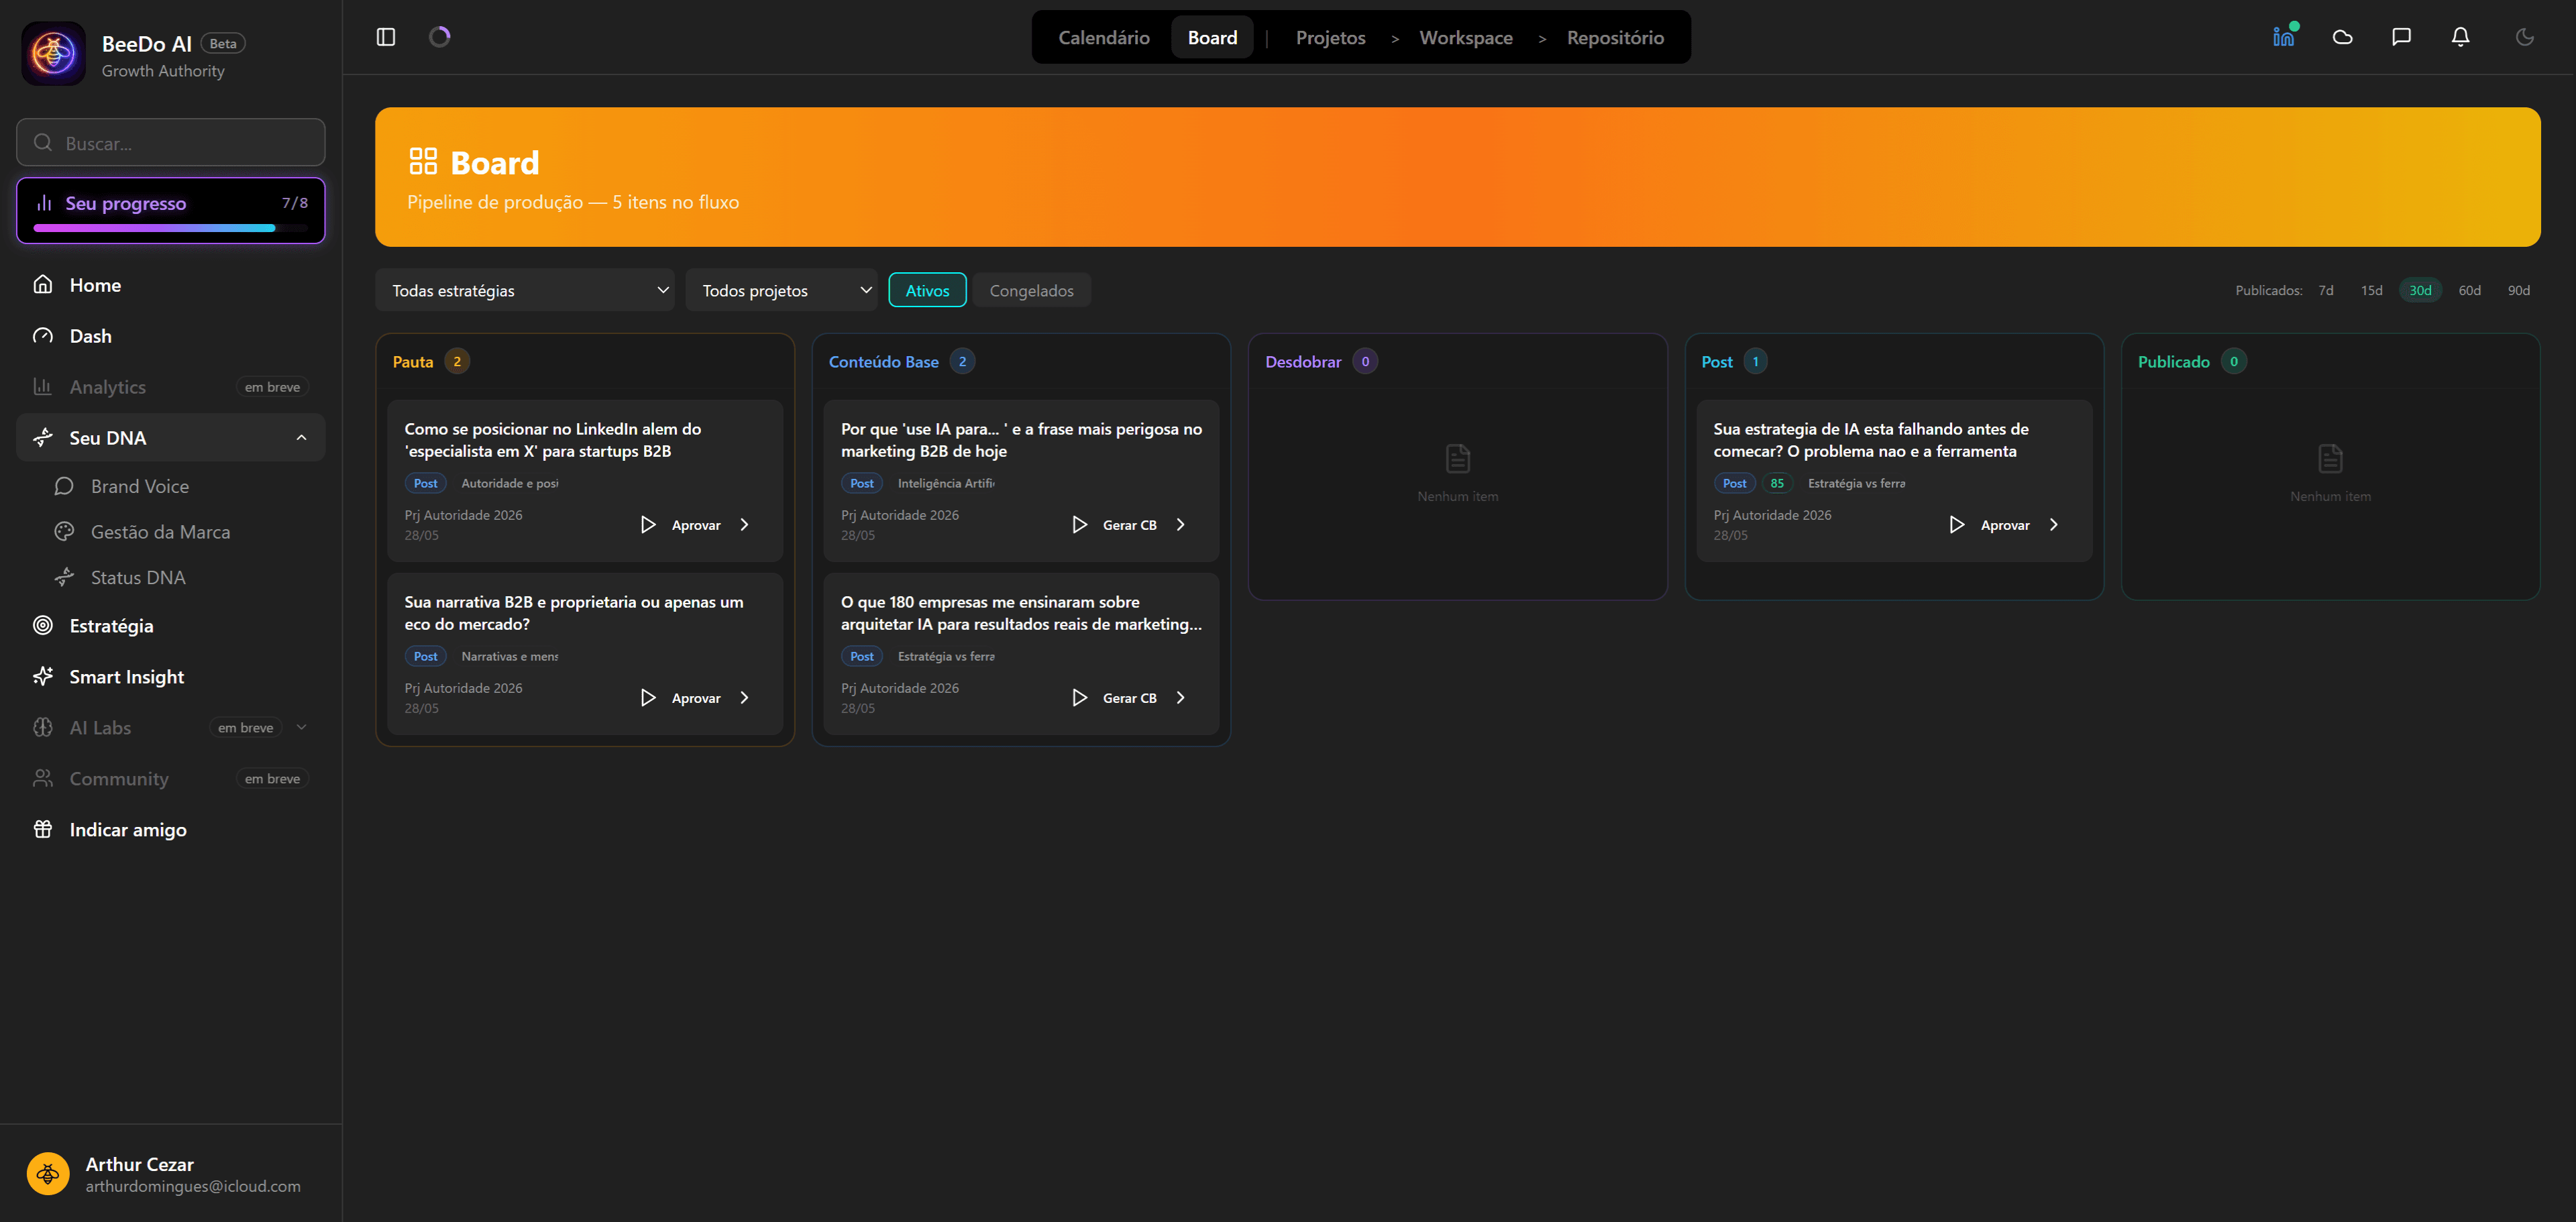Switch to Congelados filter
Screen dimensions: 2576x1222
click(1031, 291)
